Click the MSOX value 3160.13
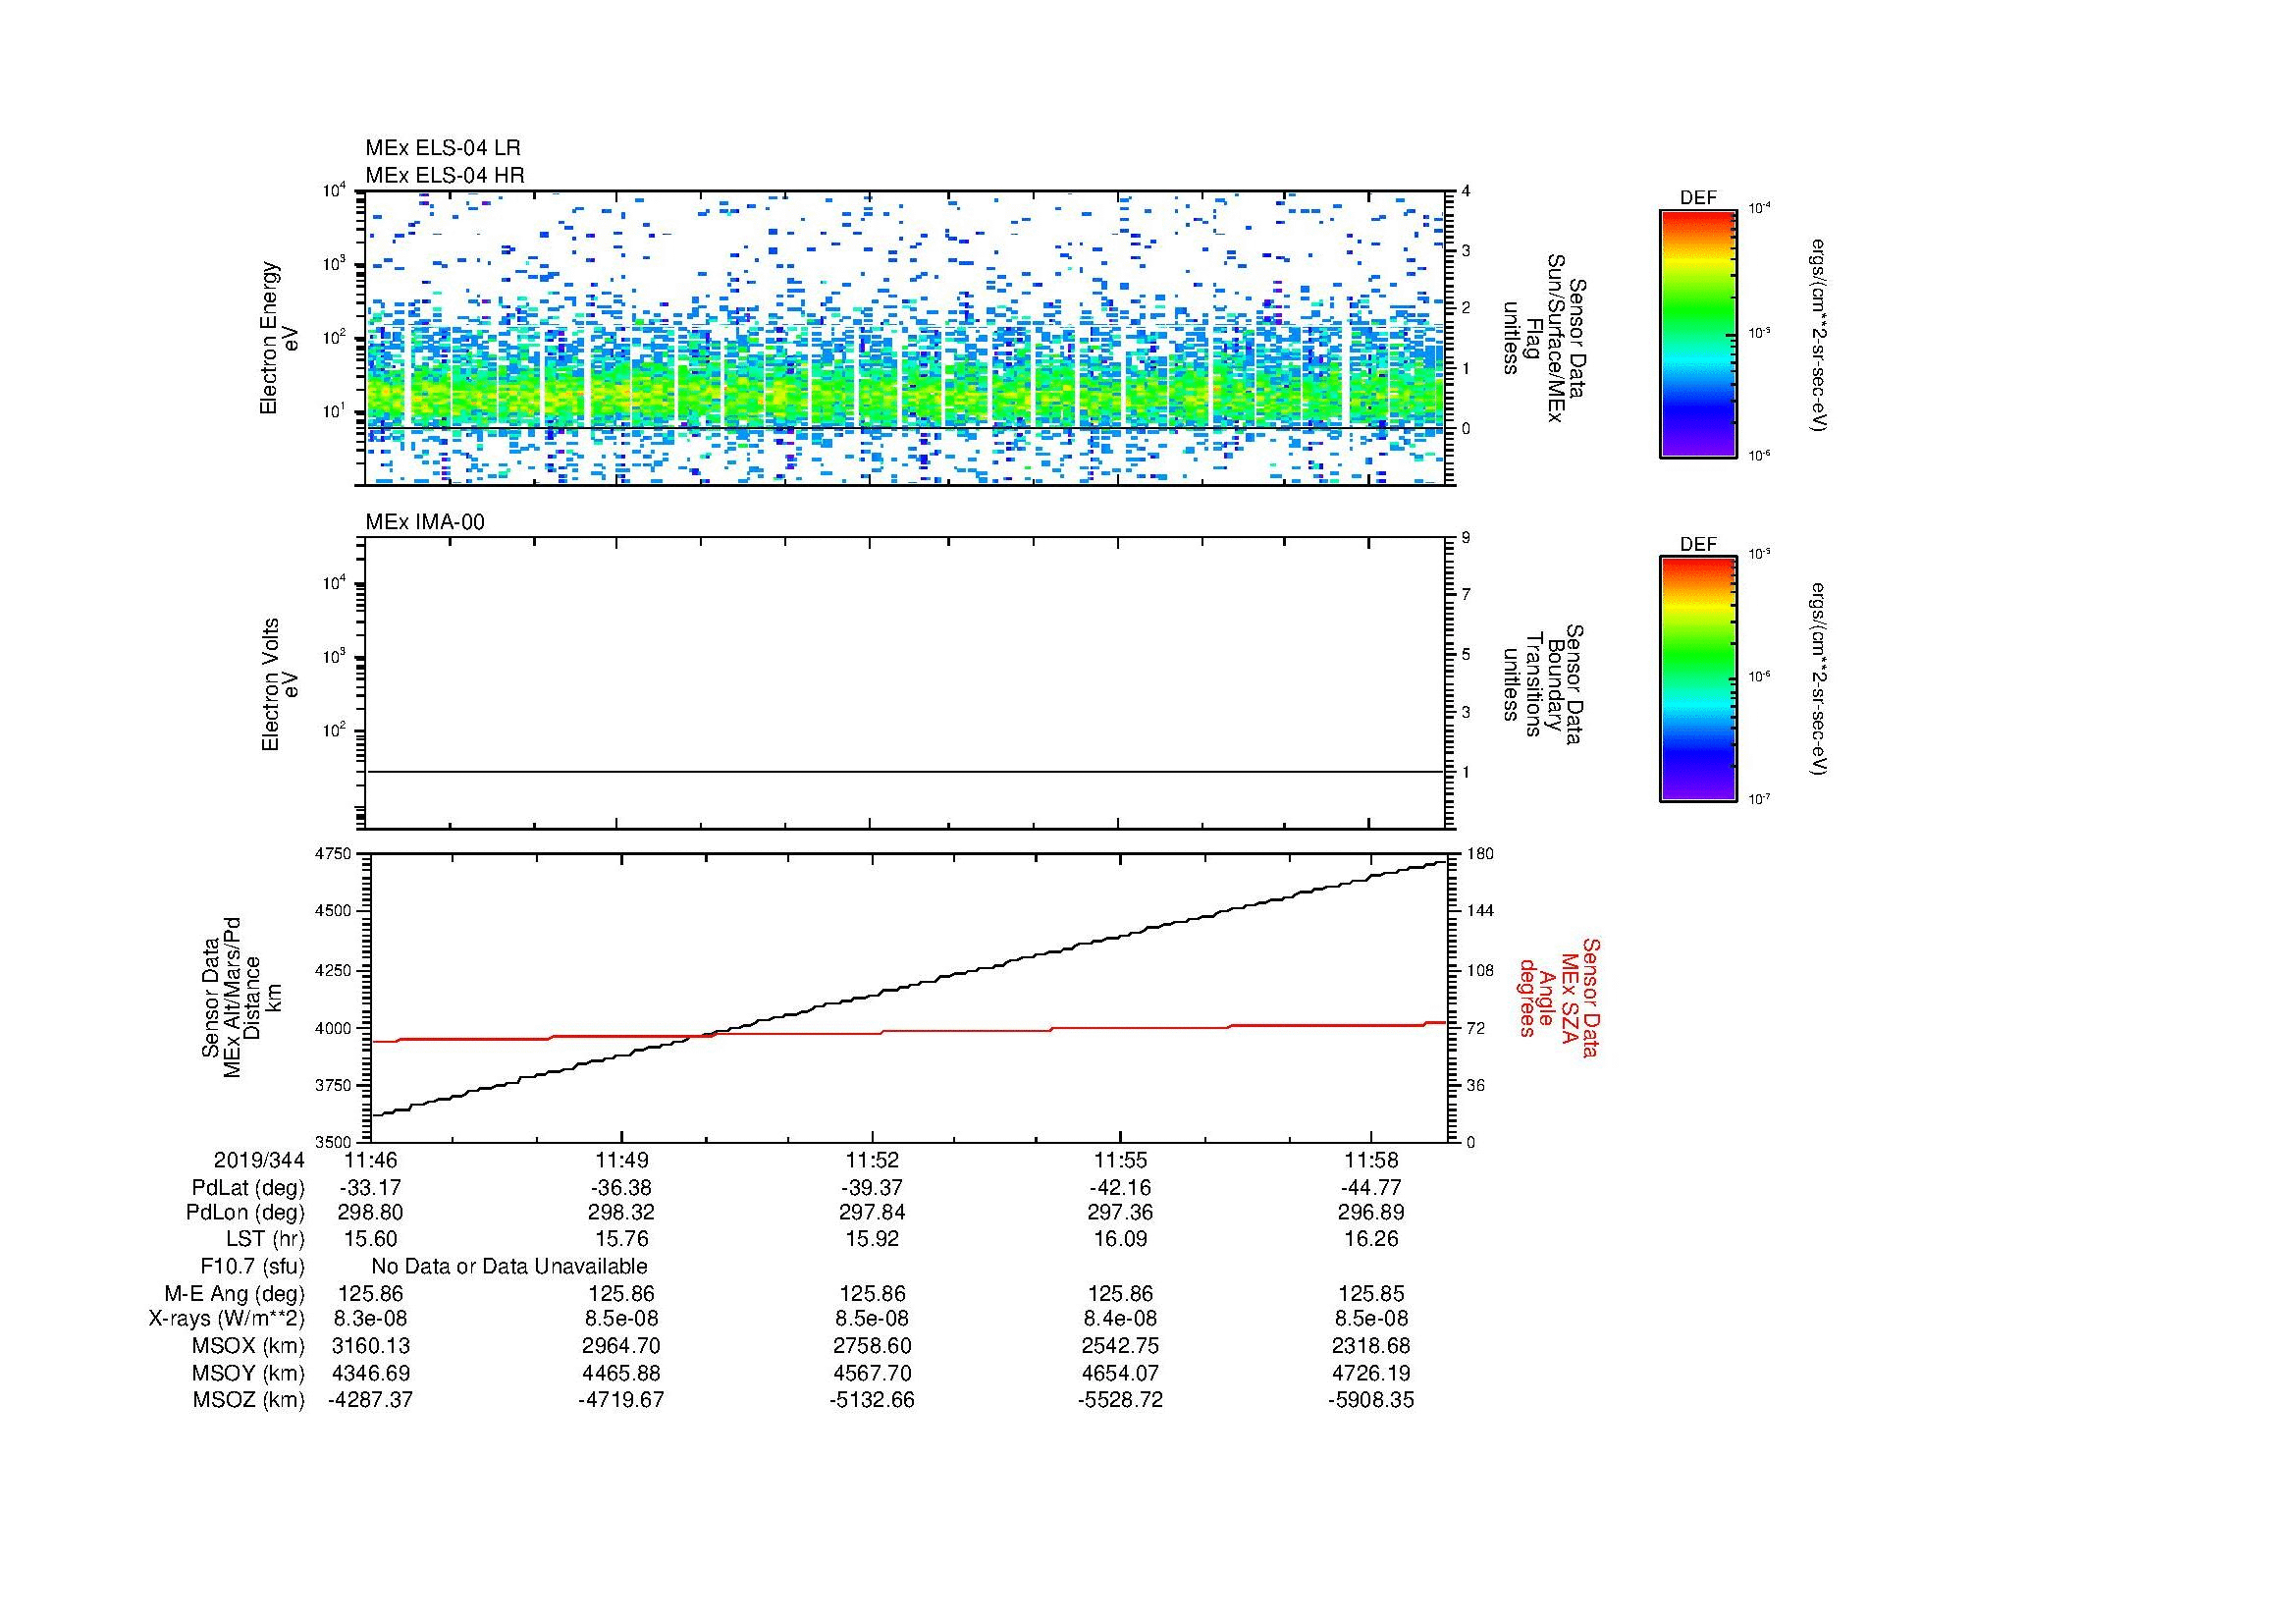Screen dimensions: 2296x1623 point(371,1346)
